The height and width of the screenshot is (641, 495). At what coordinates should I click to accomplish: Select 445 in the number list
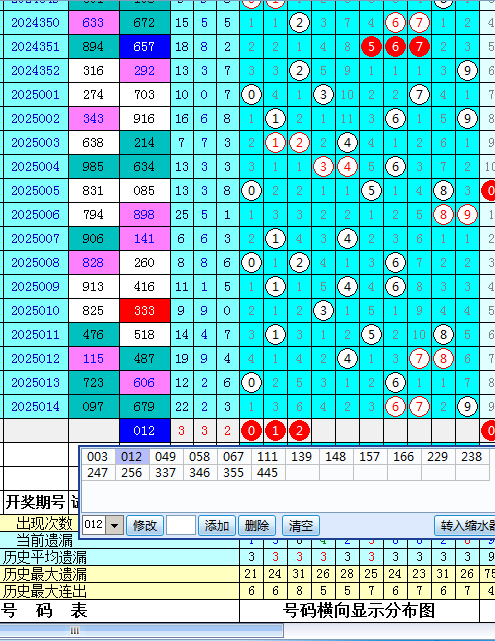click(267, 473)
